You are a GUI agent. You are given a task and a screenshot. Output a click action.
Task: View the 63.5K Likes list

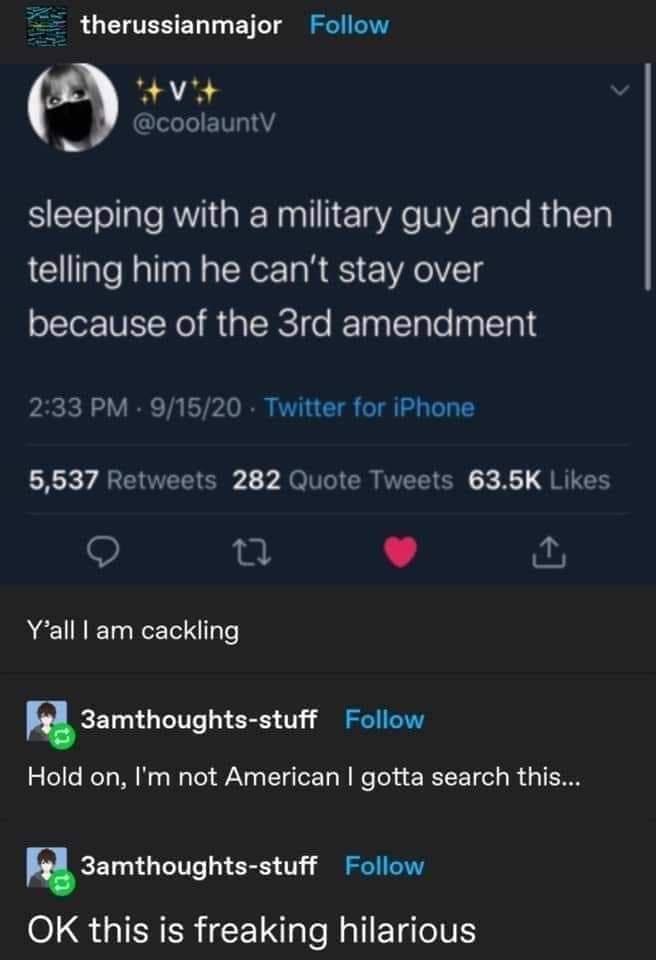tap(539, 481)
